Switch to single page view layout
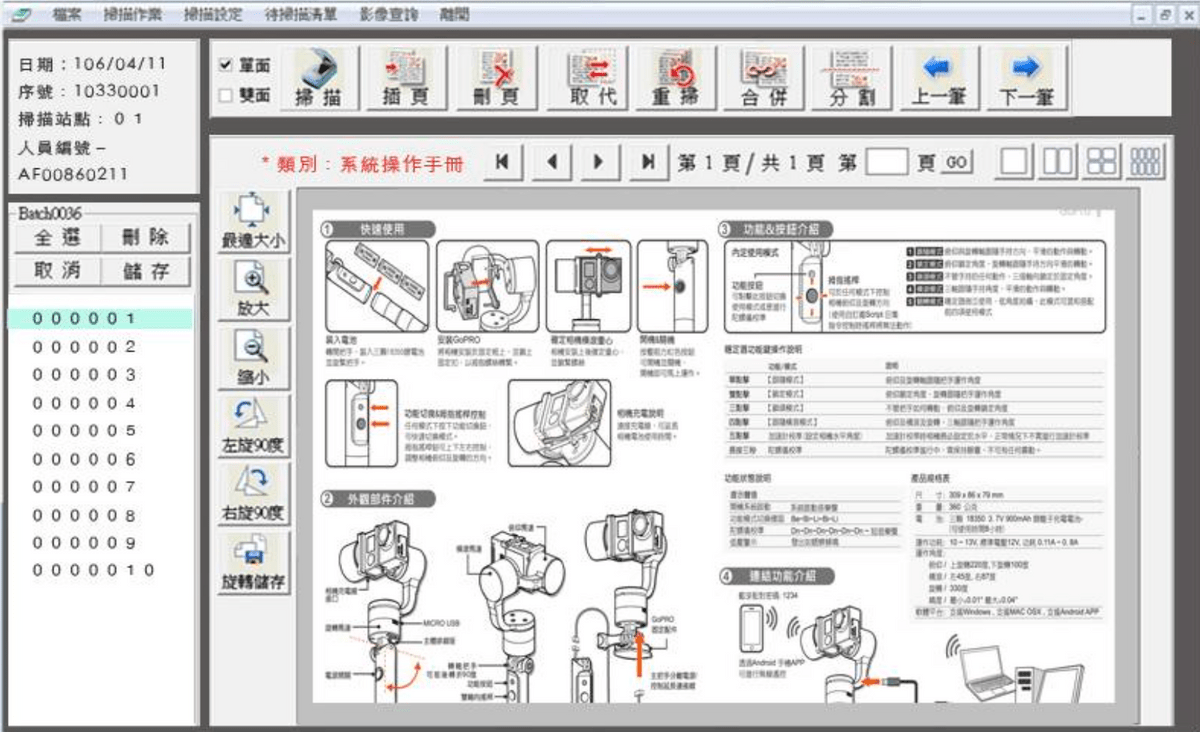The width and height of the screenshot is (1200, 732). pos(1016,162)
